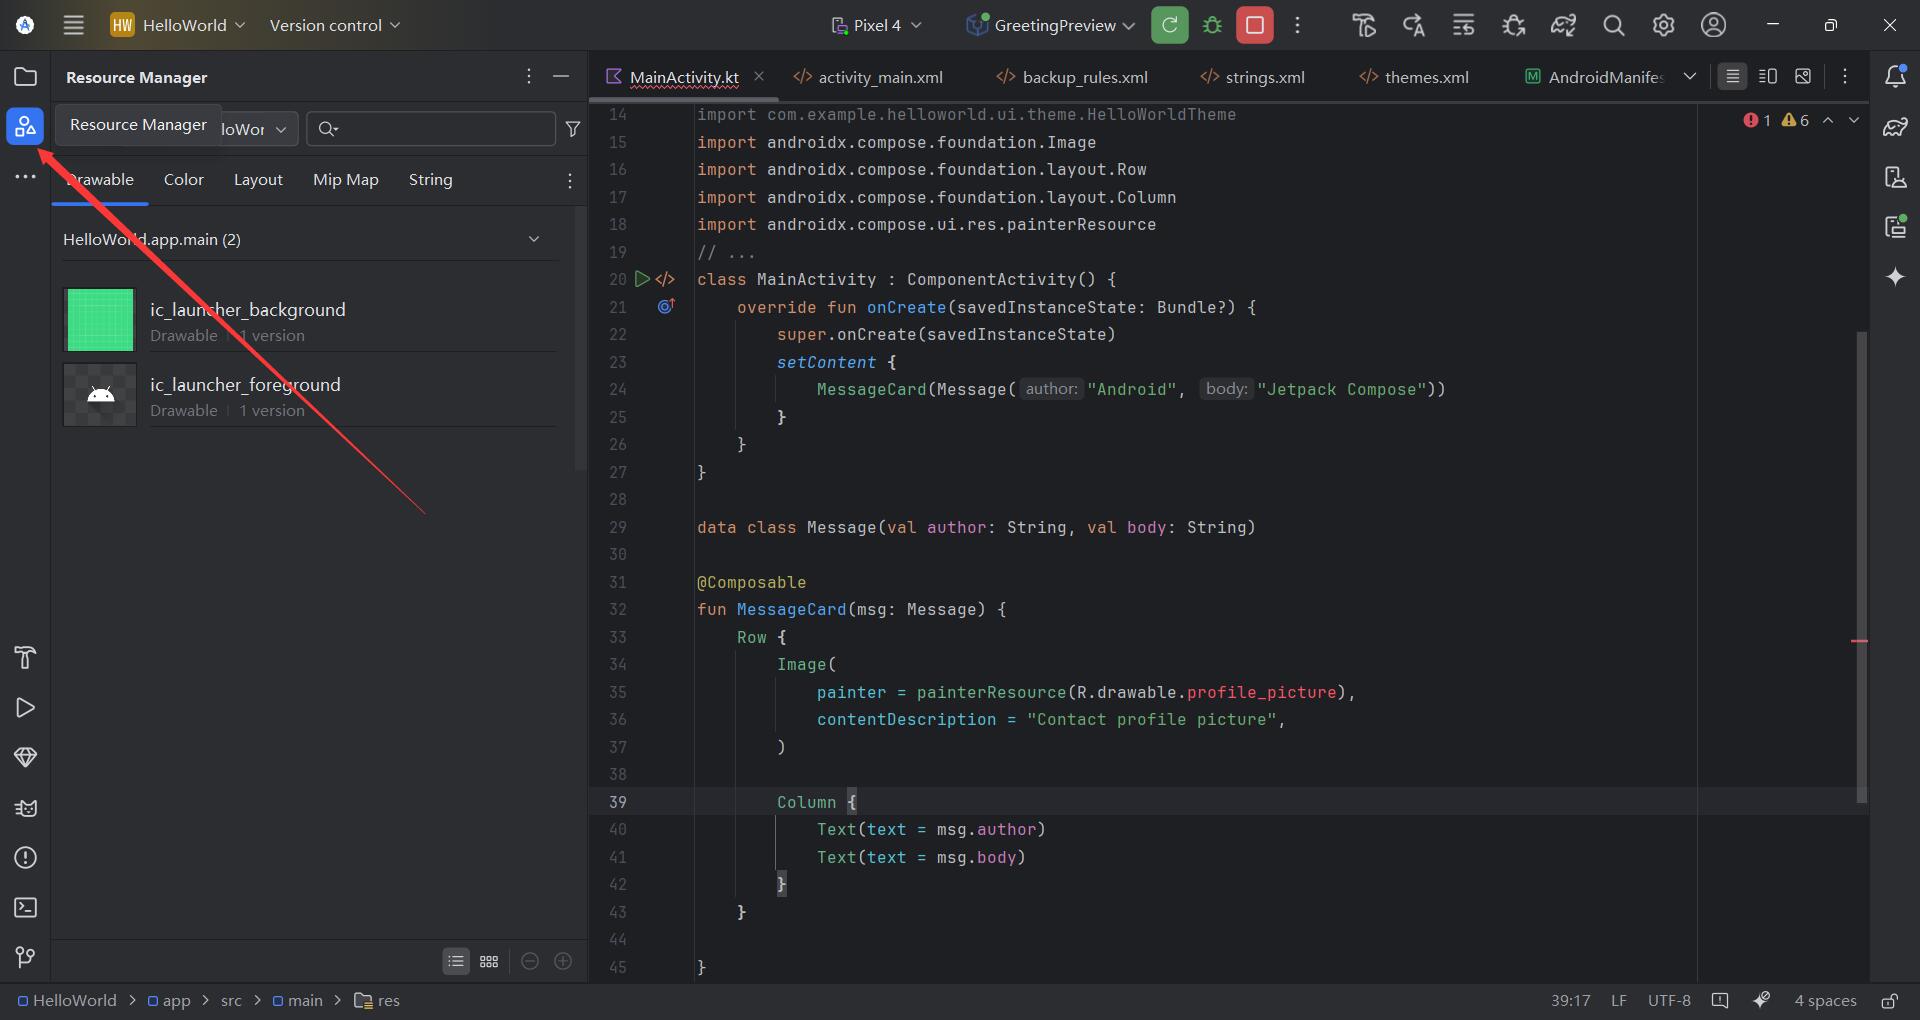Open Pixel 4 device selector
The height and width of the screenshot is (1020, 1920).
[876, 25]
